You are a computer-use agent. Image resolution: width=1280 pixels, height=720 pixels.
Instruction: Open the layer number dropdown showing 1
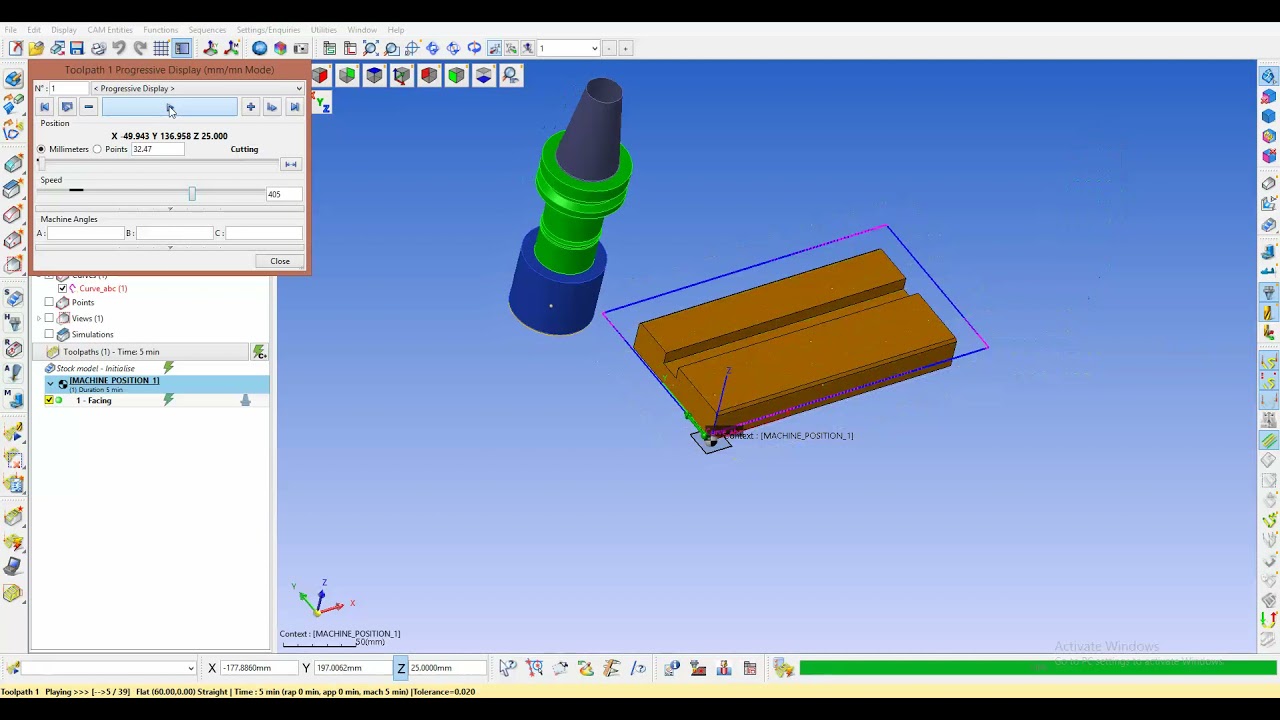point(569,48)
